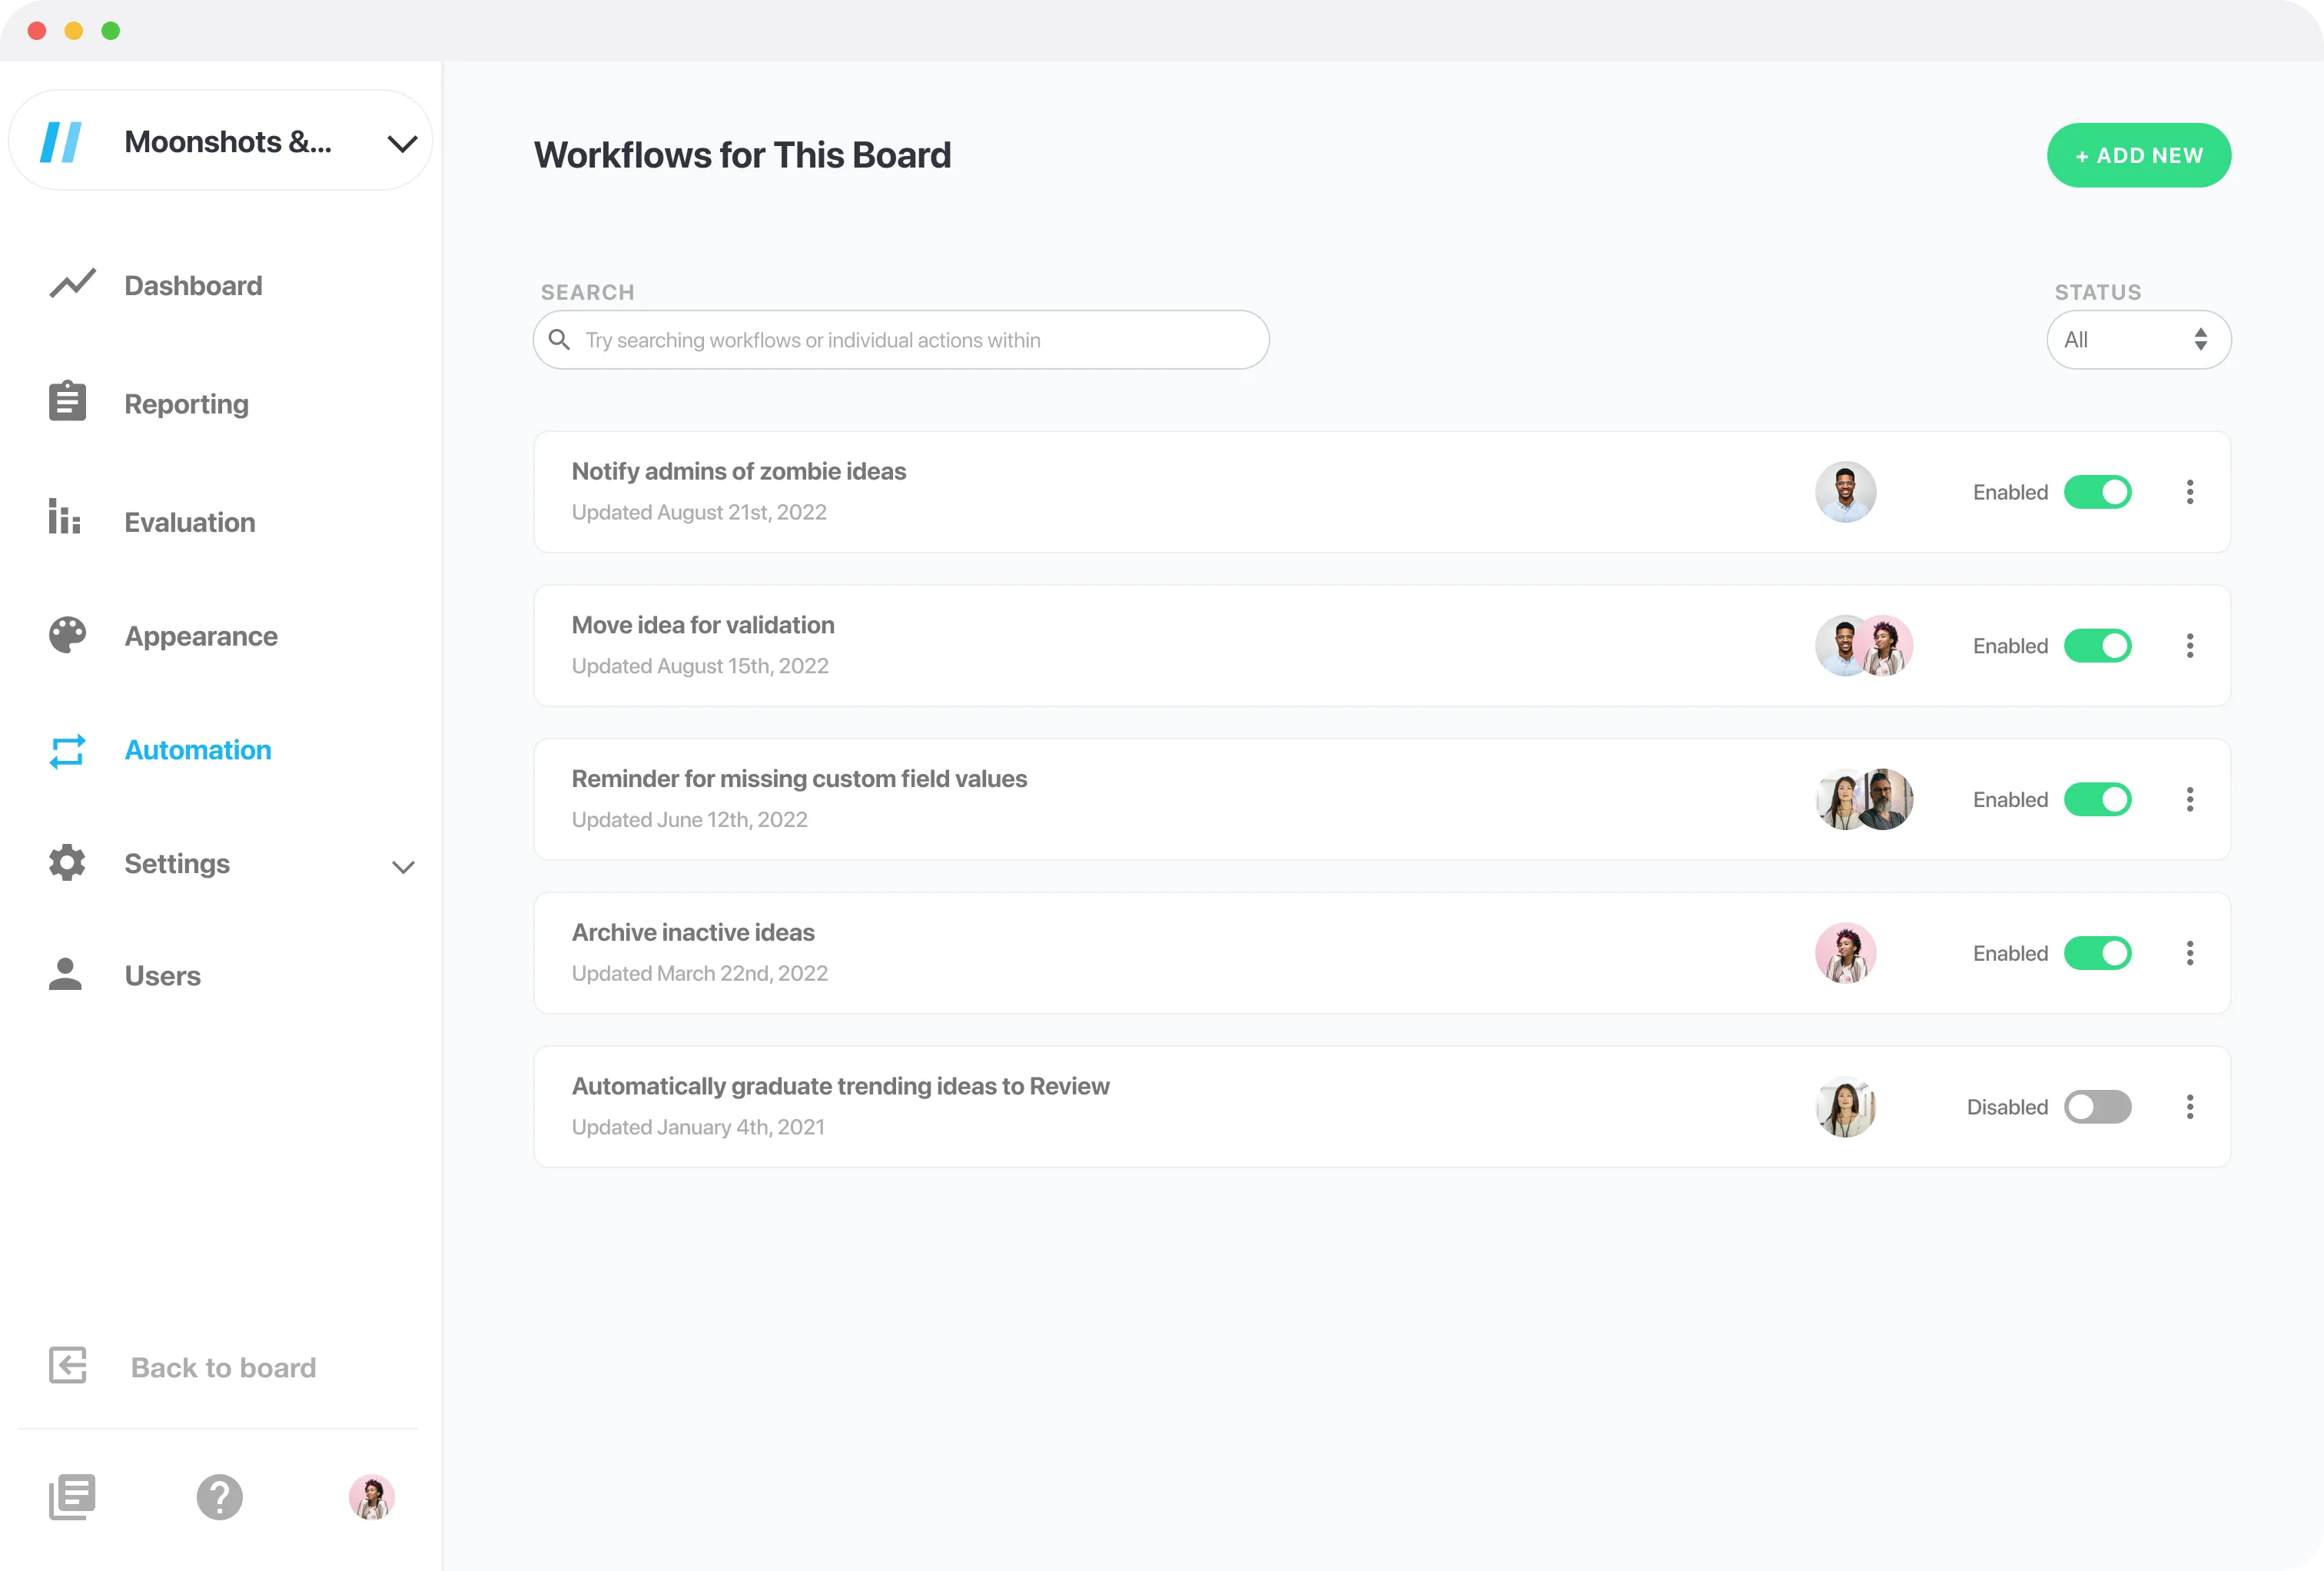2324x1571 pixels.
Task: Click the Appearance palette icon
Action: click(x=66, y=635)
